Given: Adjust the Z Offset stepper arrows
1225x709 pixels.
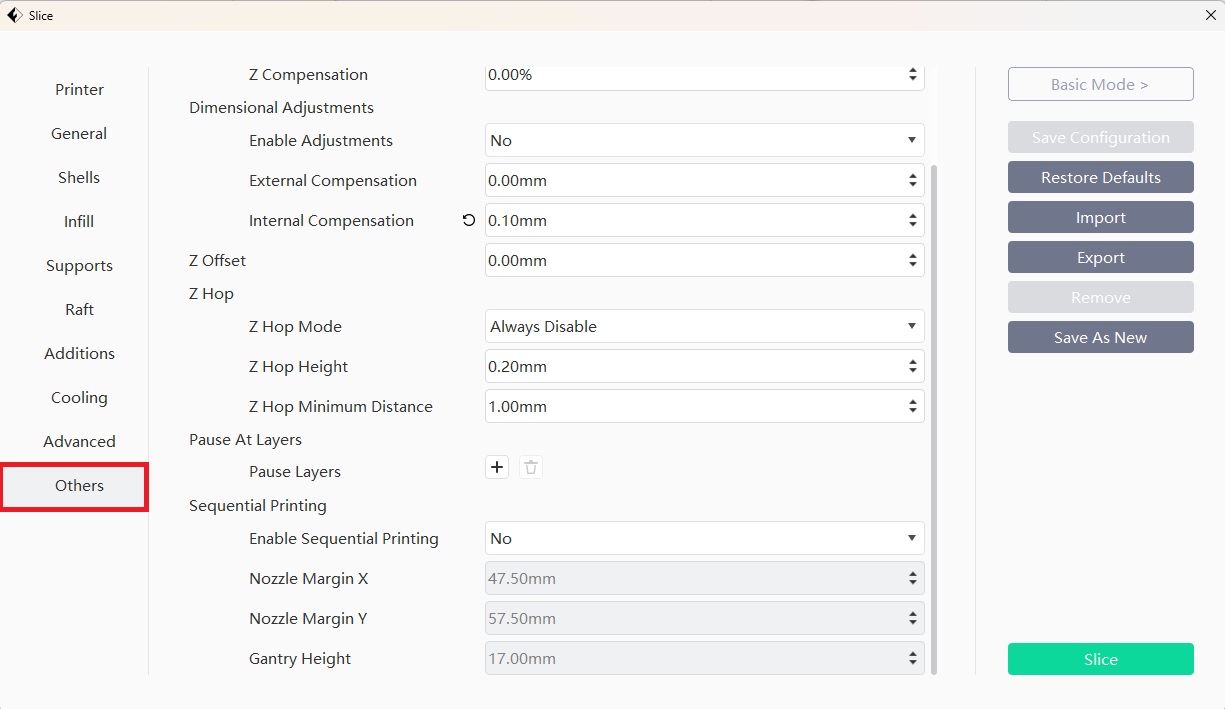Looking at the screenshot, I should click(912, 260).
